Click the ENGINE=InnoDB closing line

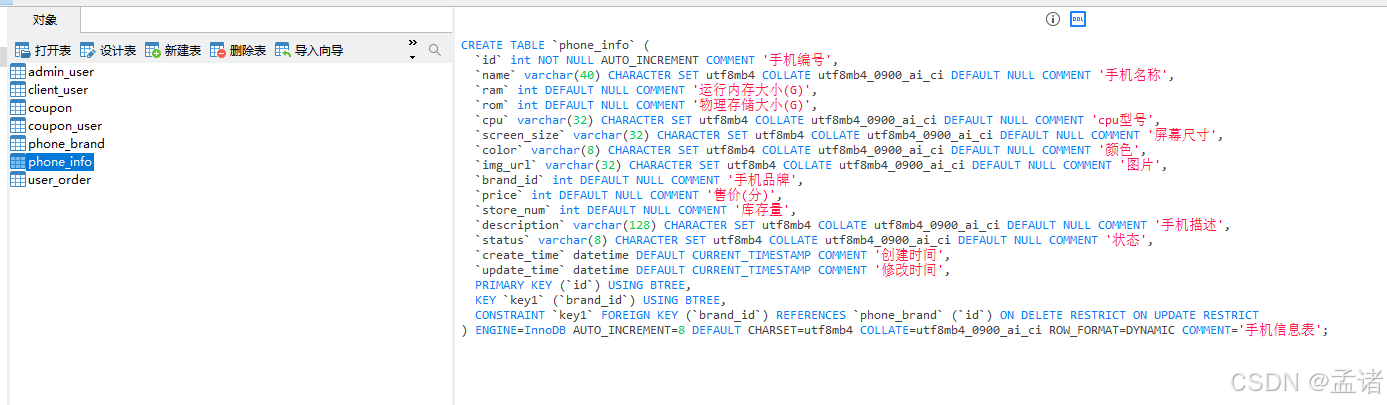896,330
